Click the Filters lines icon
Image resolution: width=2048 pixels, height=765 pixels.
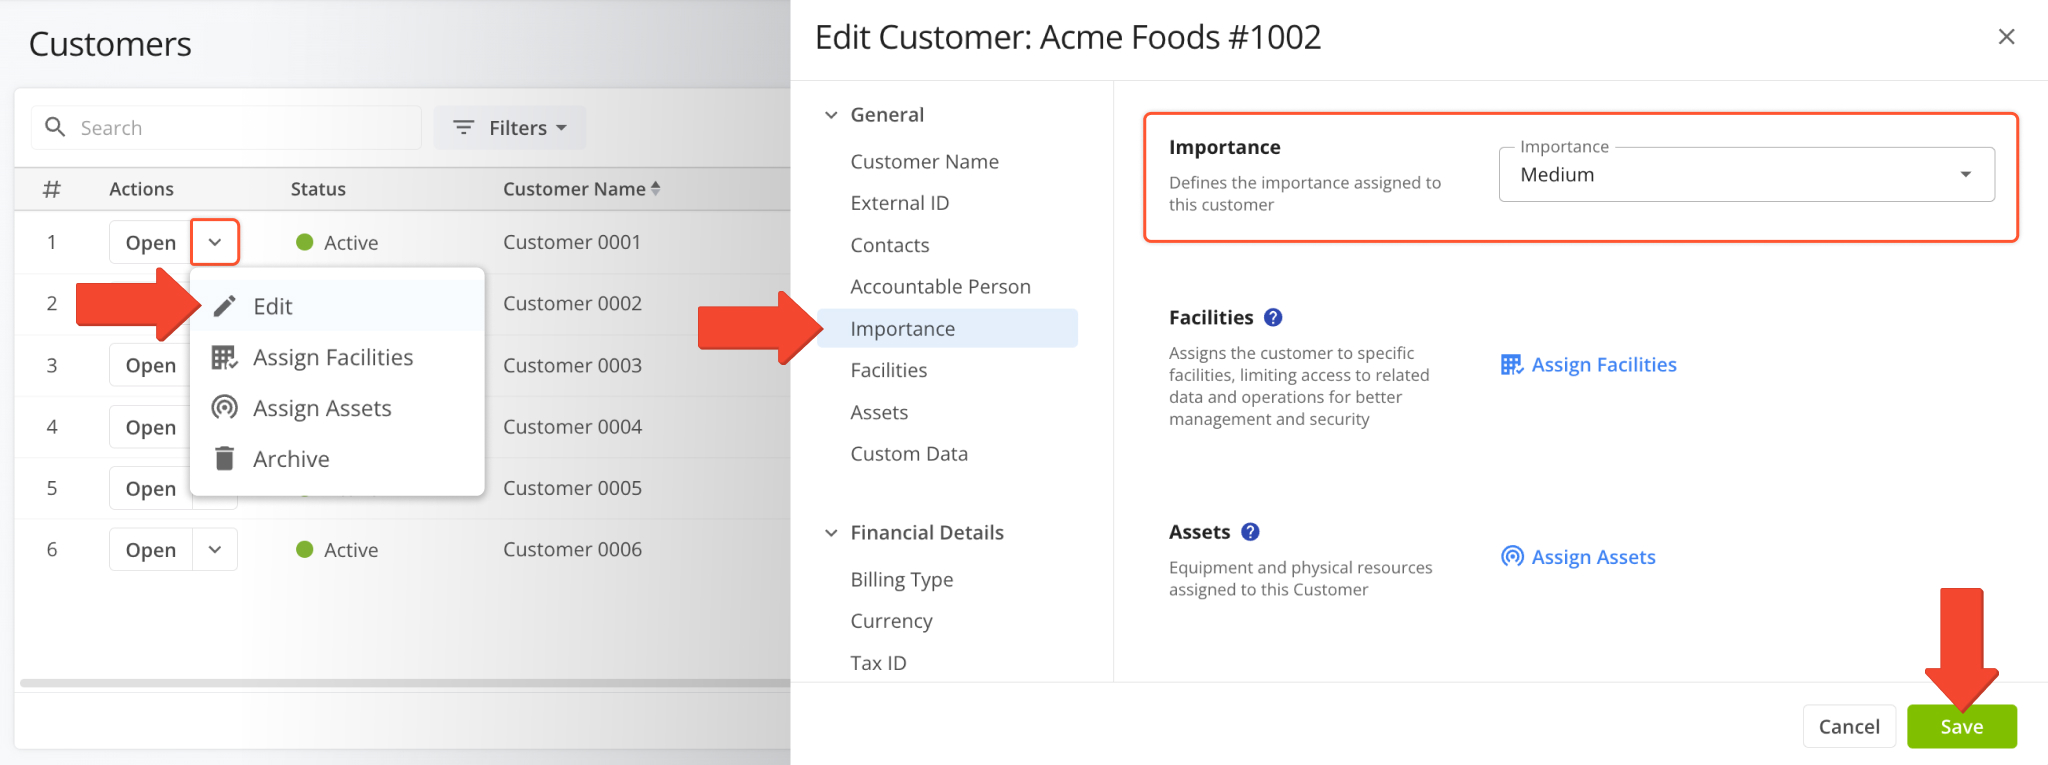coord(464,127)
